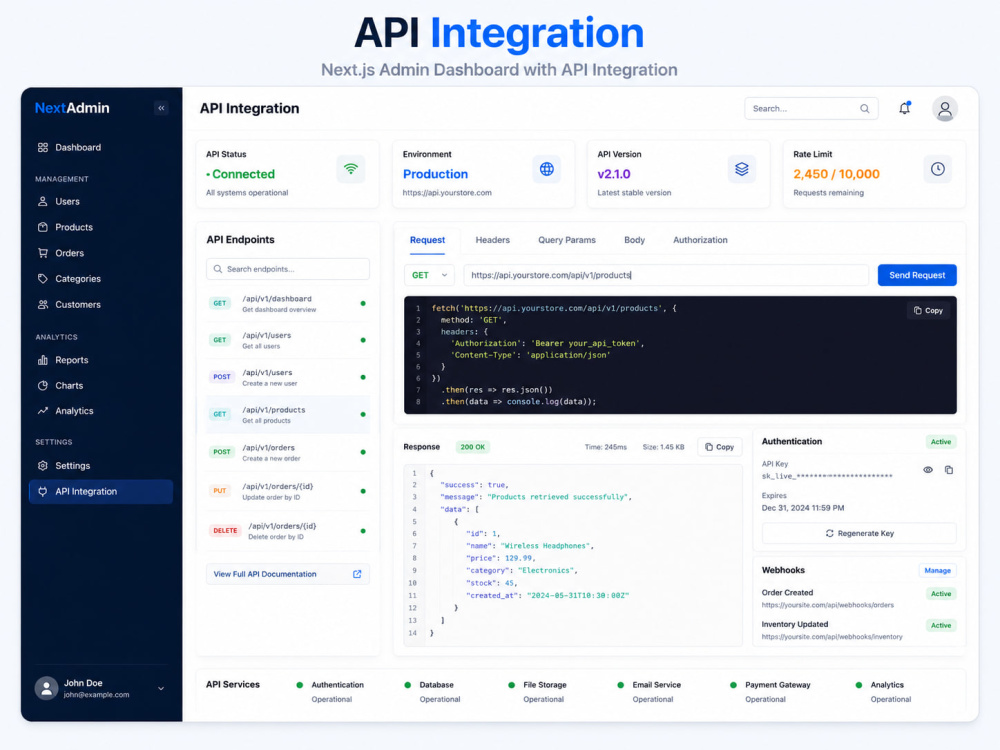Expand John Doe account menu chevron
Screen dimensions: 1000x750
pyautogui.click(x=161, y=689)
